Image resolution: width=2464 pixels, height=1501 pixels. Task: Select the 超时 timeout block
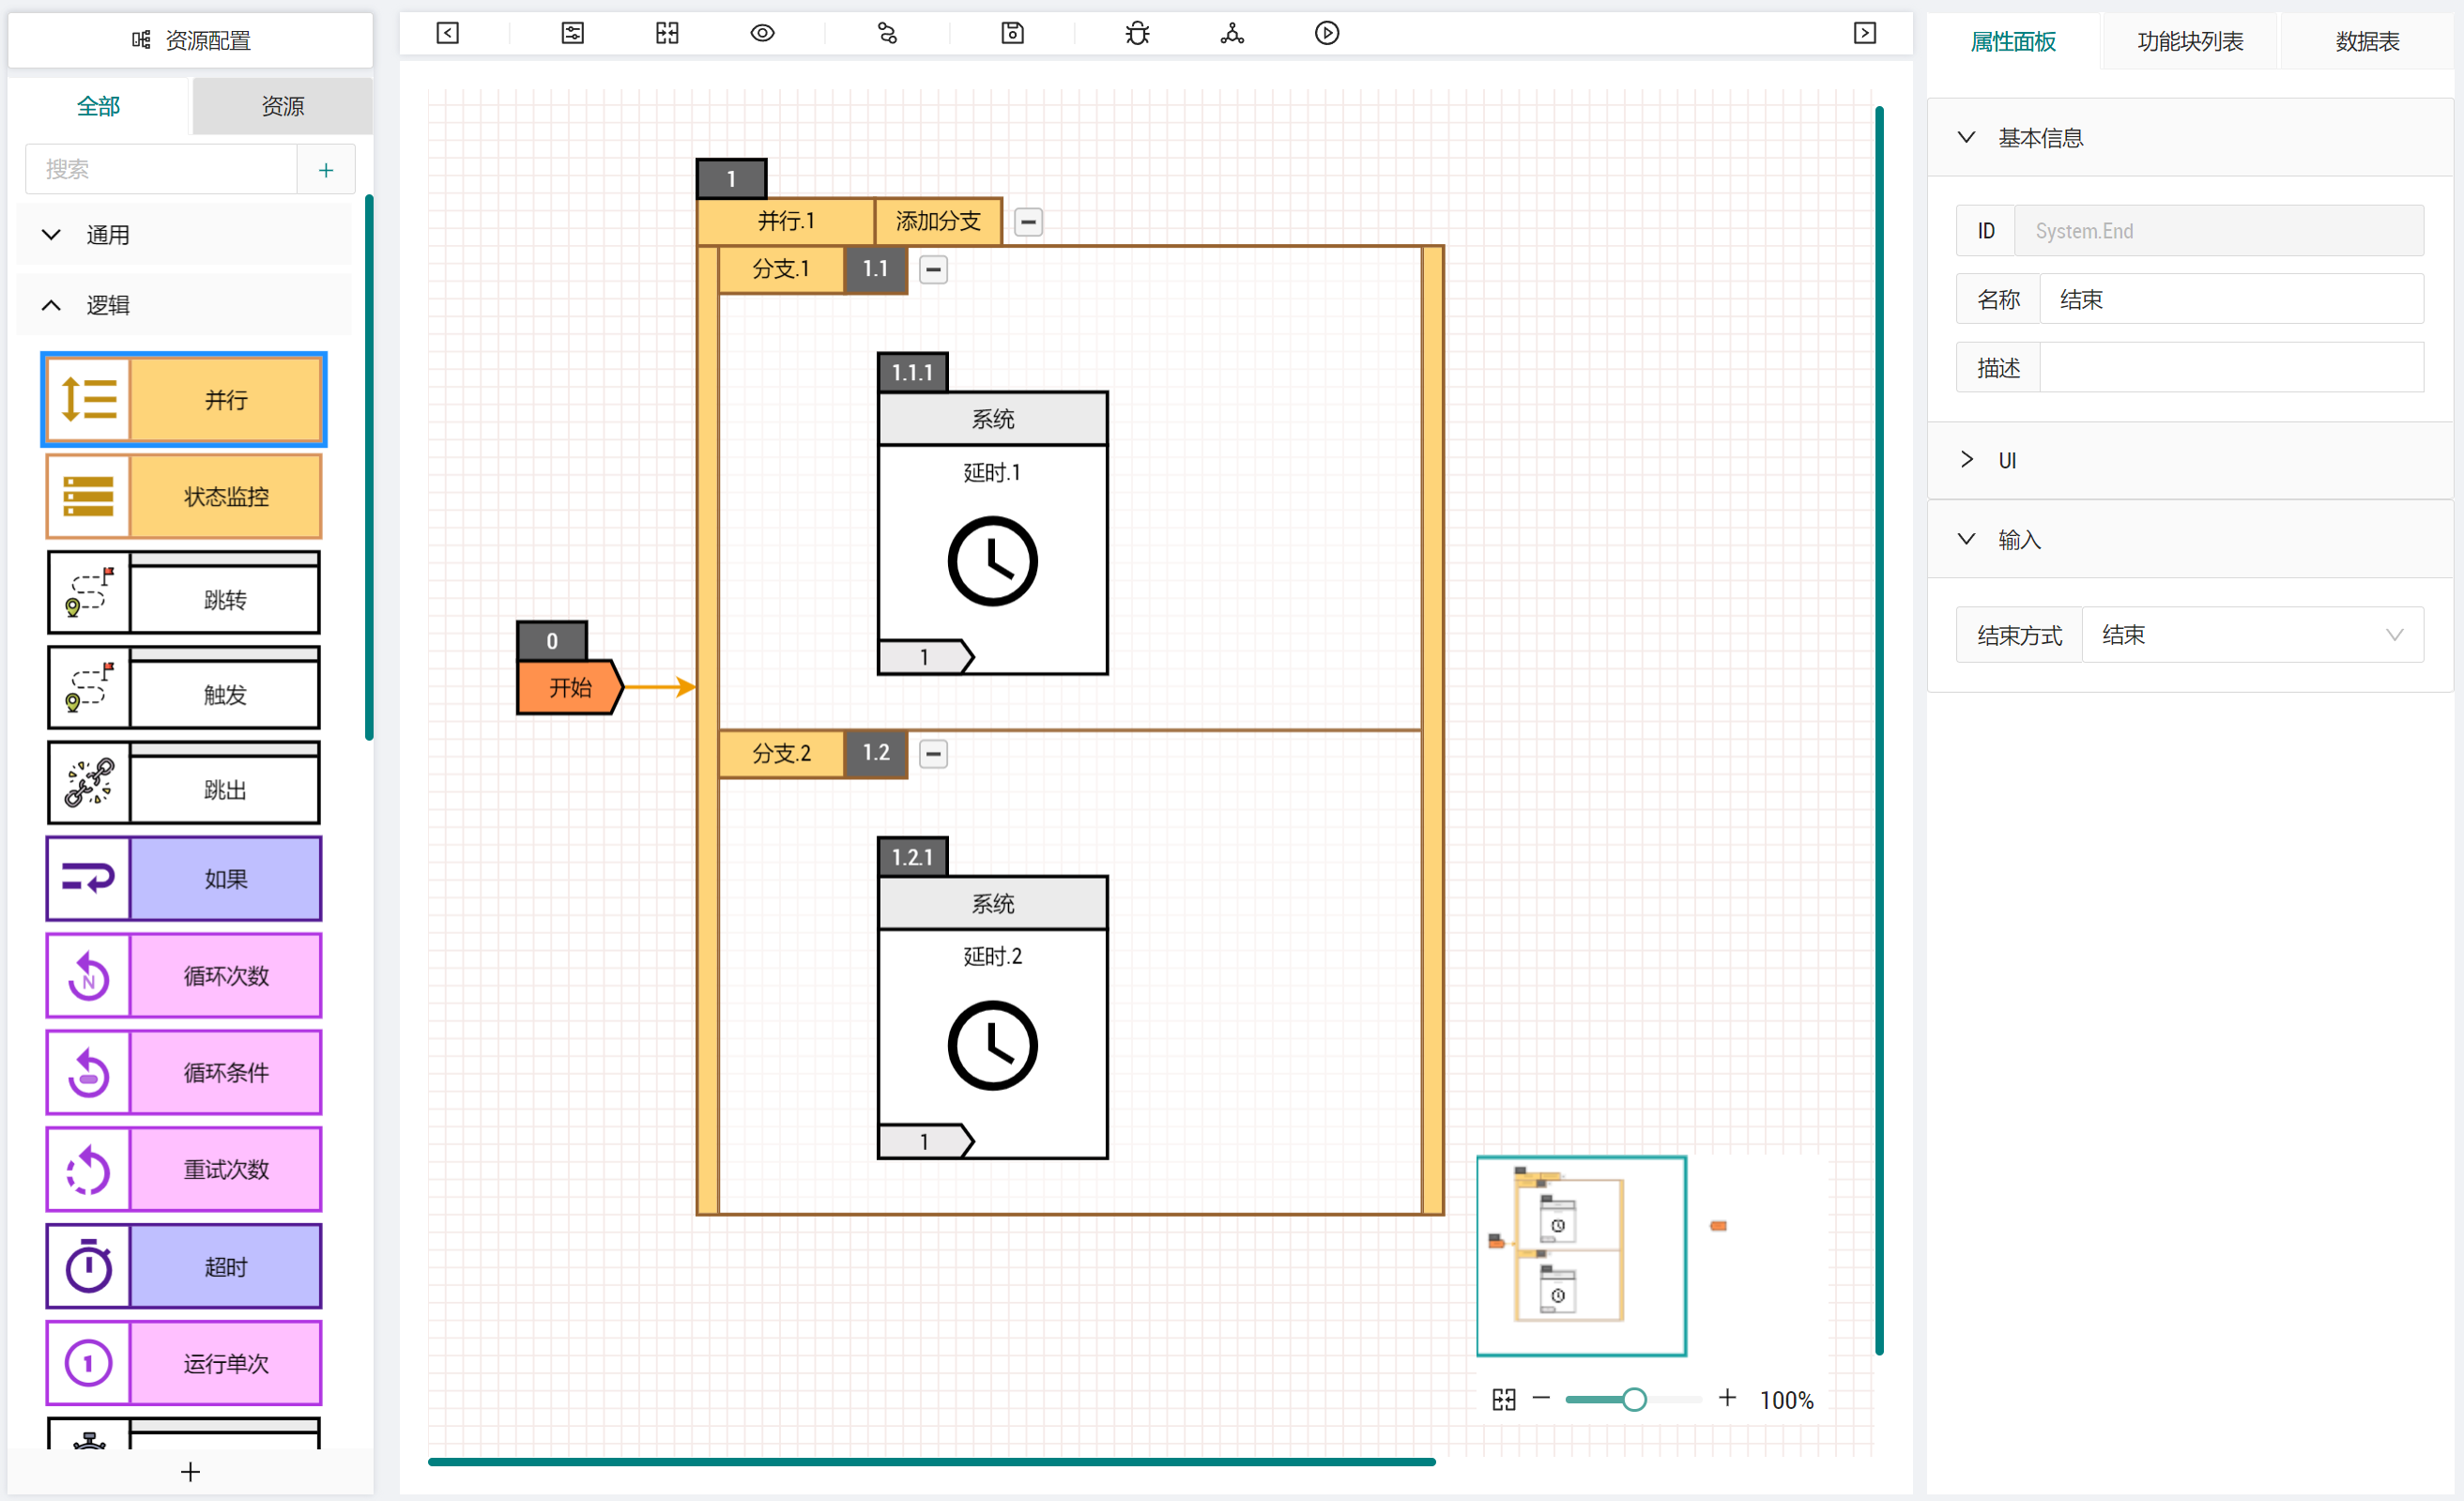pos(184,1267)
